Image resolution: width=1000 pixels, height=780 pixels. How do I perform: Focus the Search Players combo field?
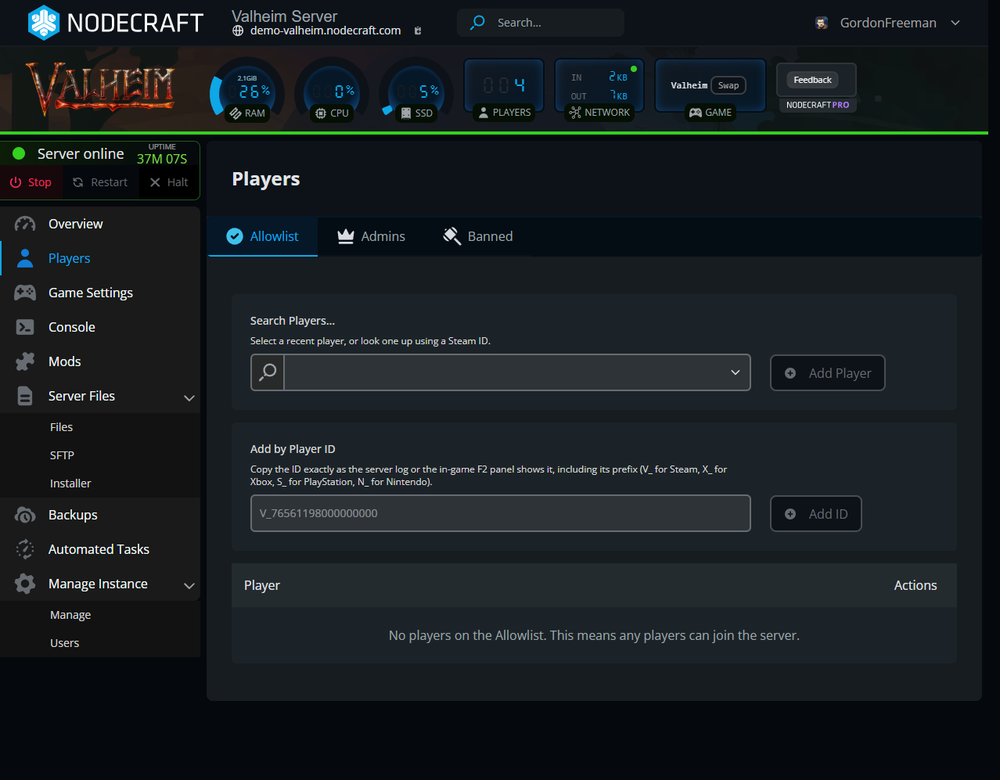pos(501,372)
